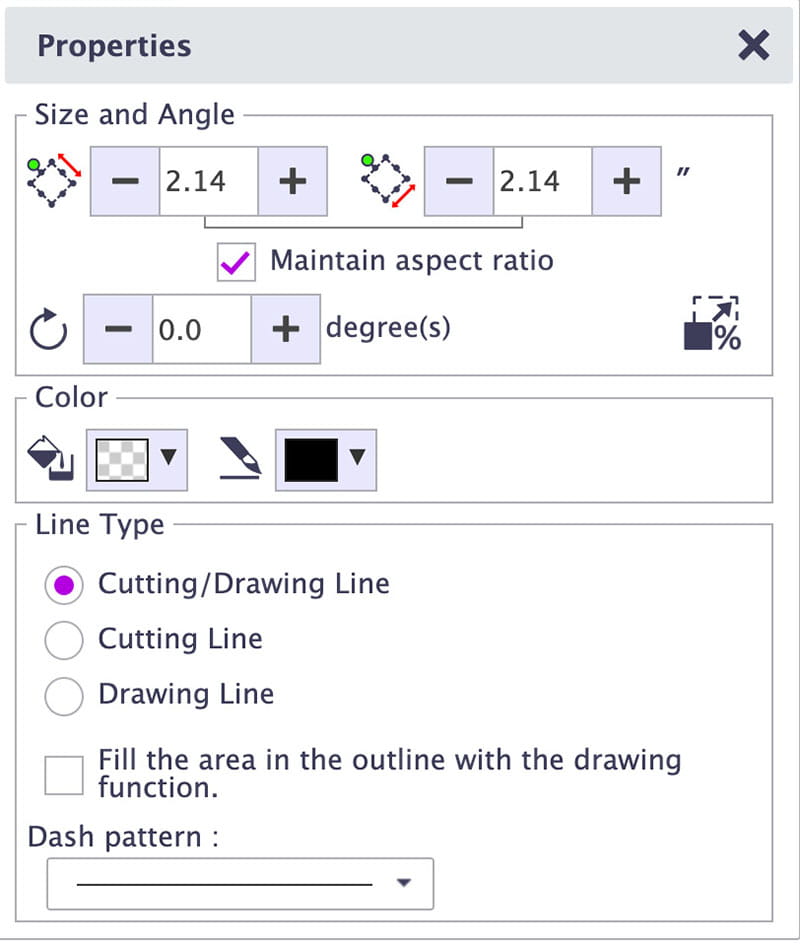
Task: Open the fill color dropdown
Action: pos(168,459)
